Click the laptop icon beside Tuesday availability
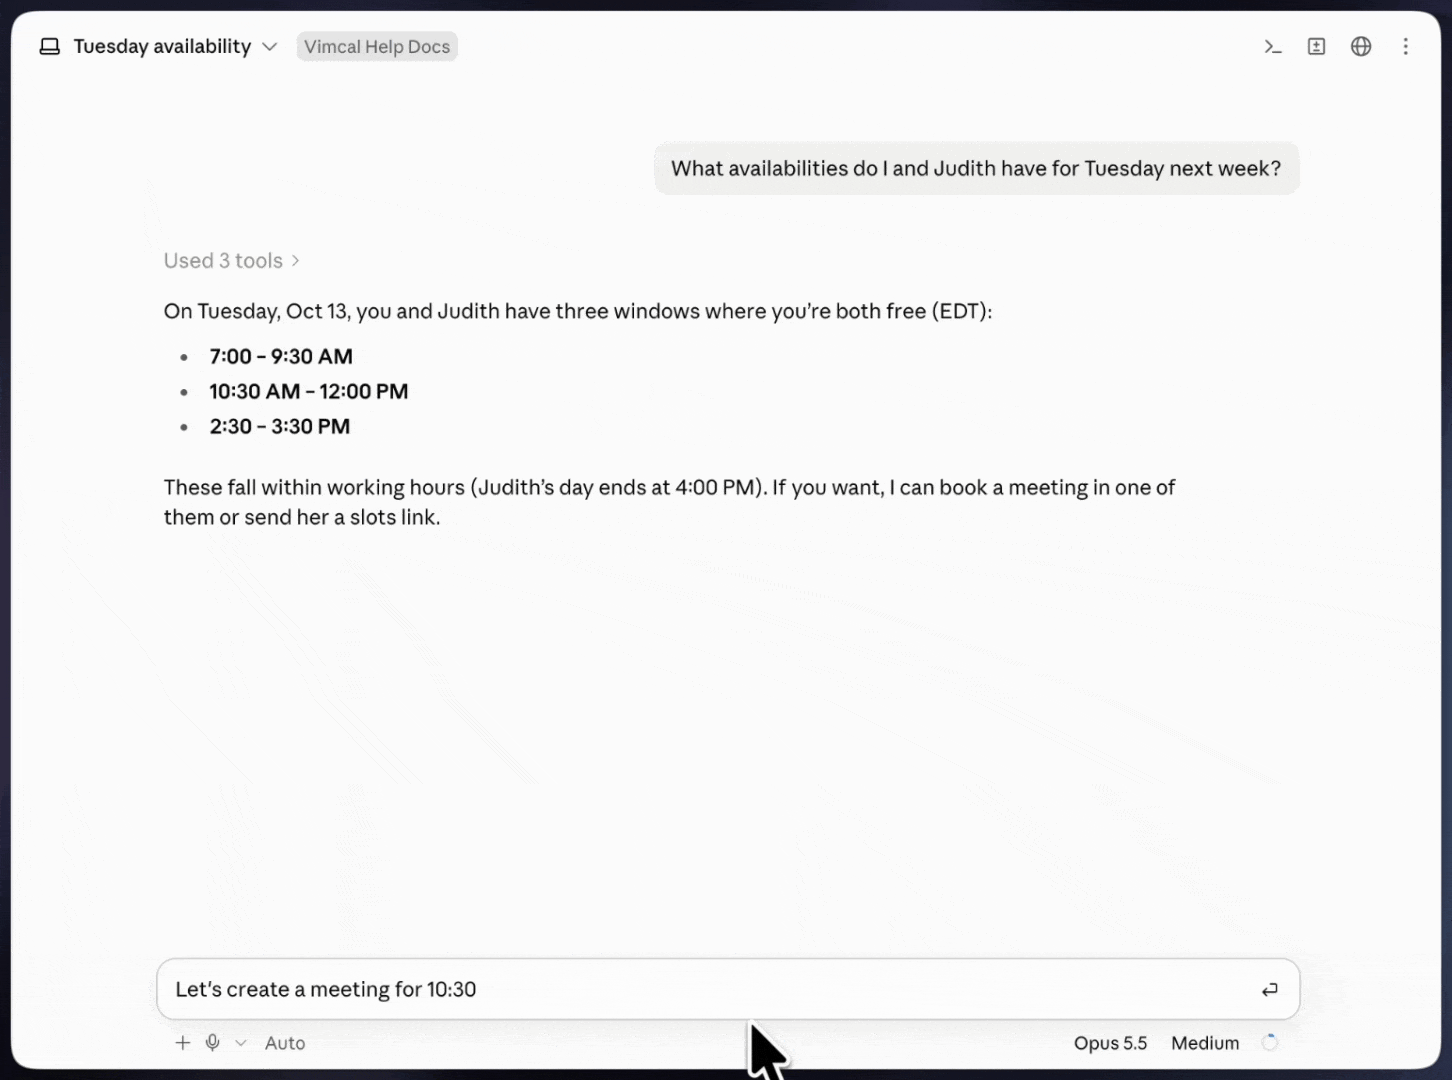The width and height of the screenshot is (1452, 1080). [x=49, y=47]
